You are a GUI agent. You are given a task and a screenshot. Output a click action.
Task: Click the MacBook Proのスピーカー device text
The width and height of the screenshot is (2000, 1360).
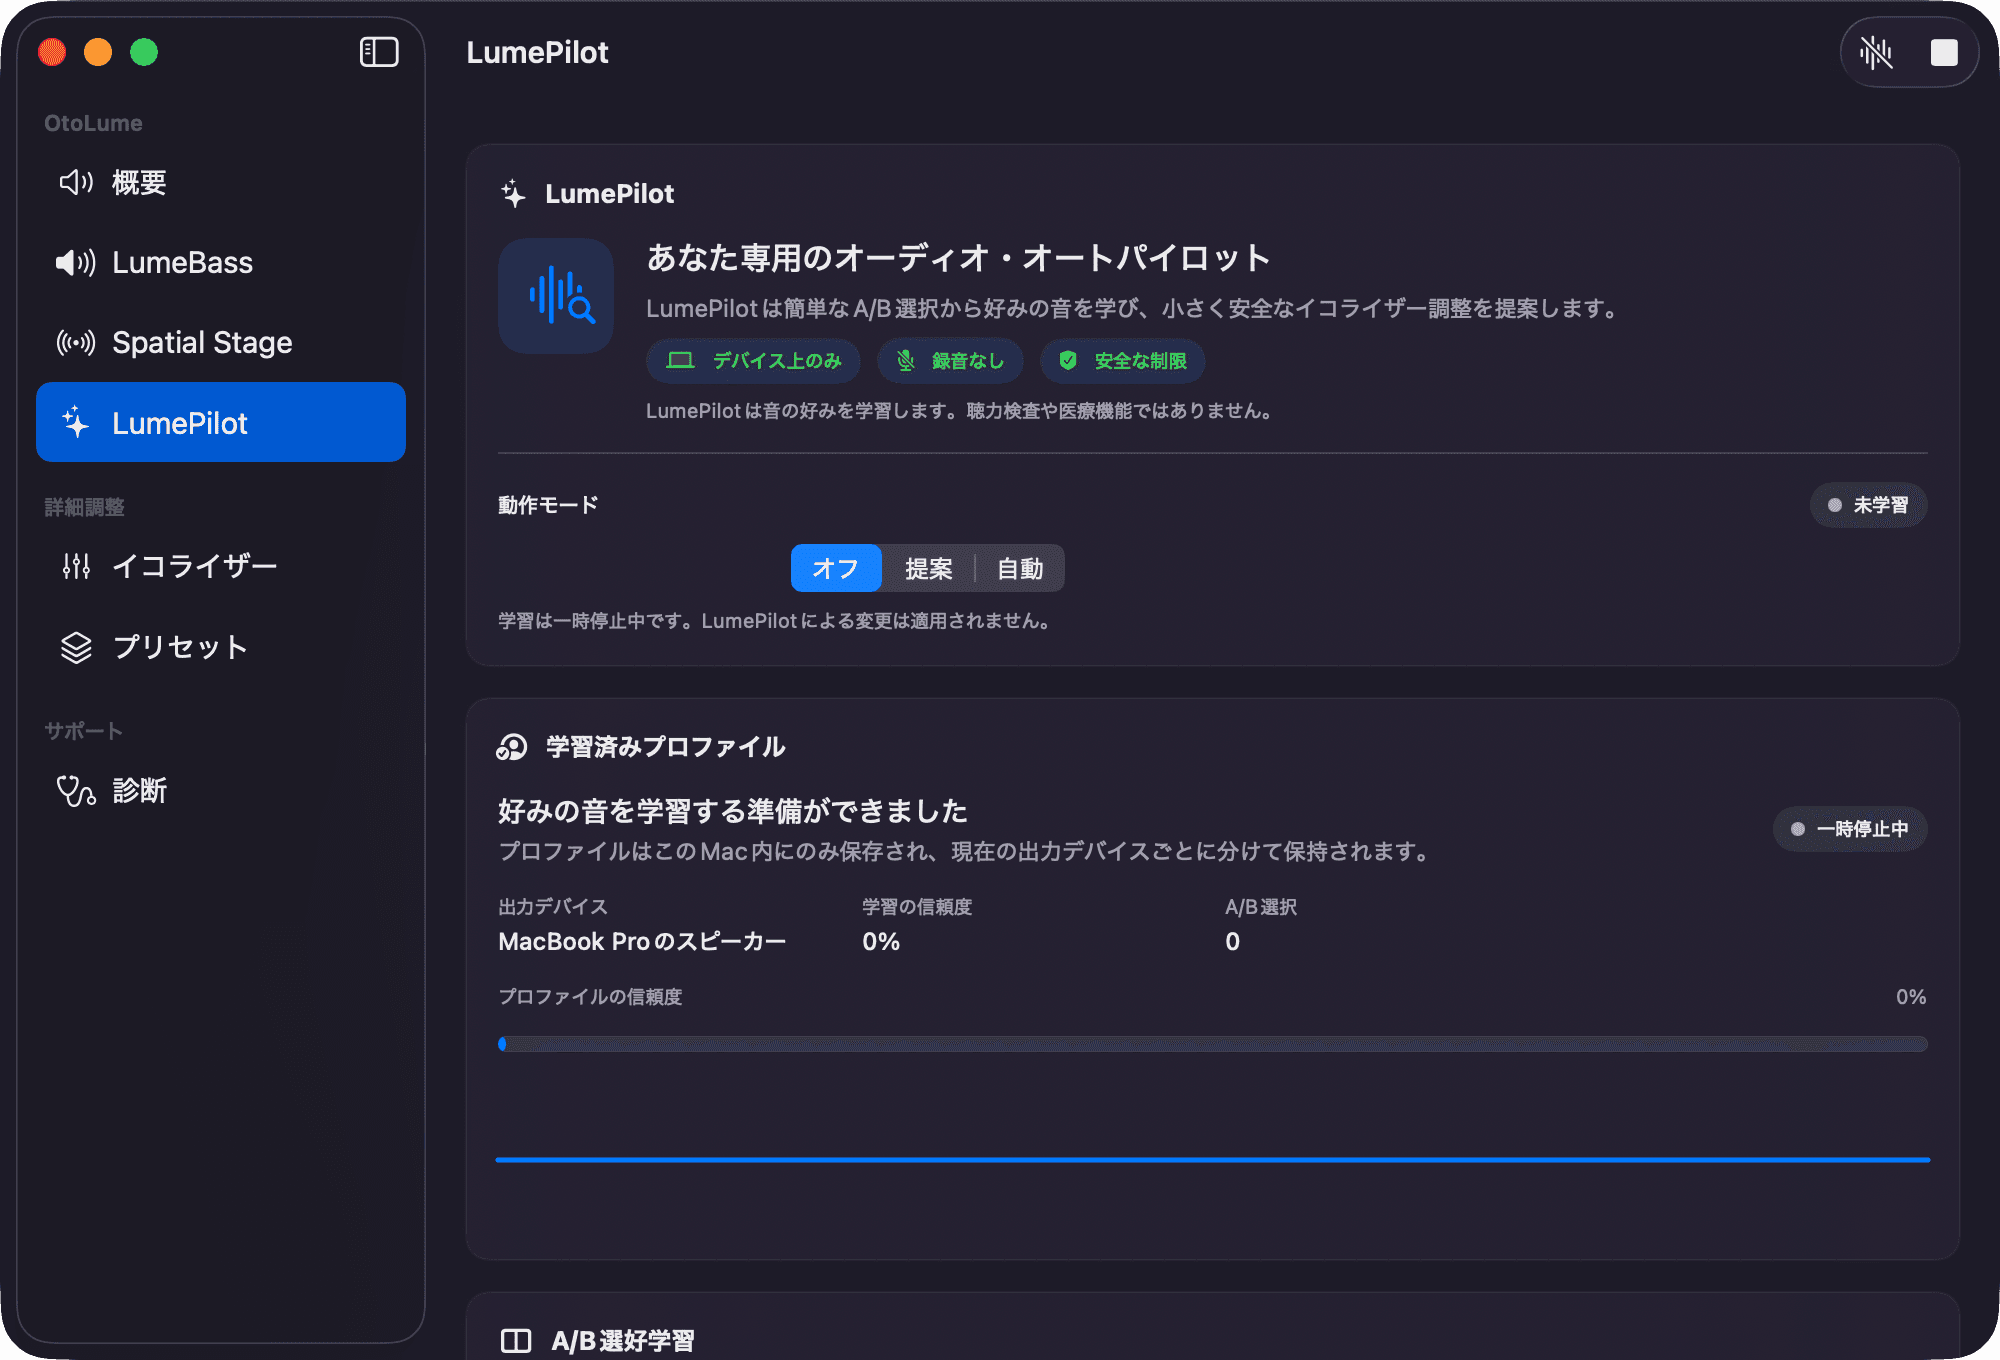click(x=642, y=941)
